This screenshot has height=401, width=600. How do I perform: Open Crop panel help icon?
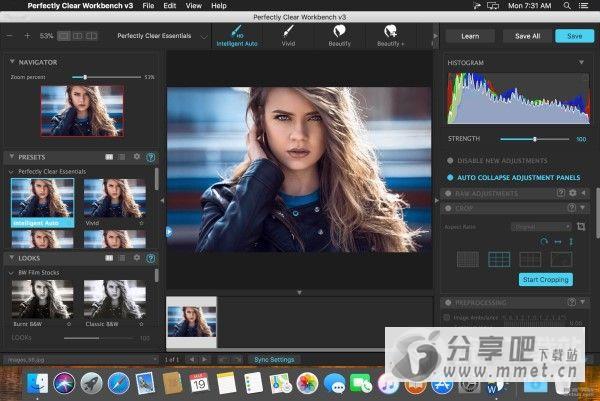(571, 207)
